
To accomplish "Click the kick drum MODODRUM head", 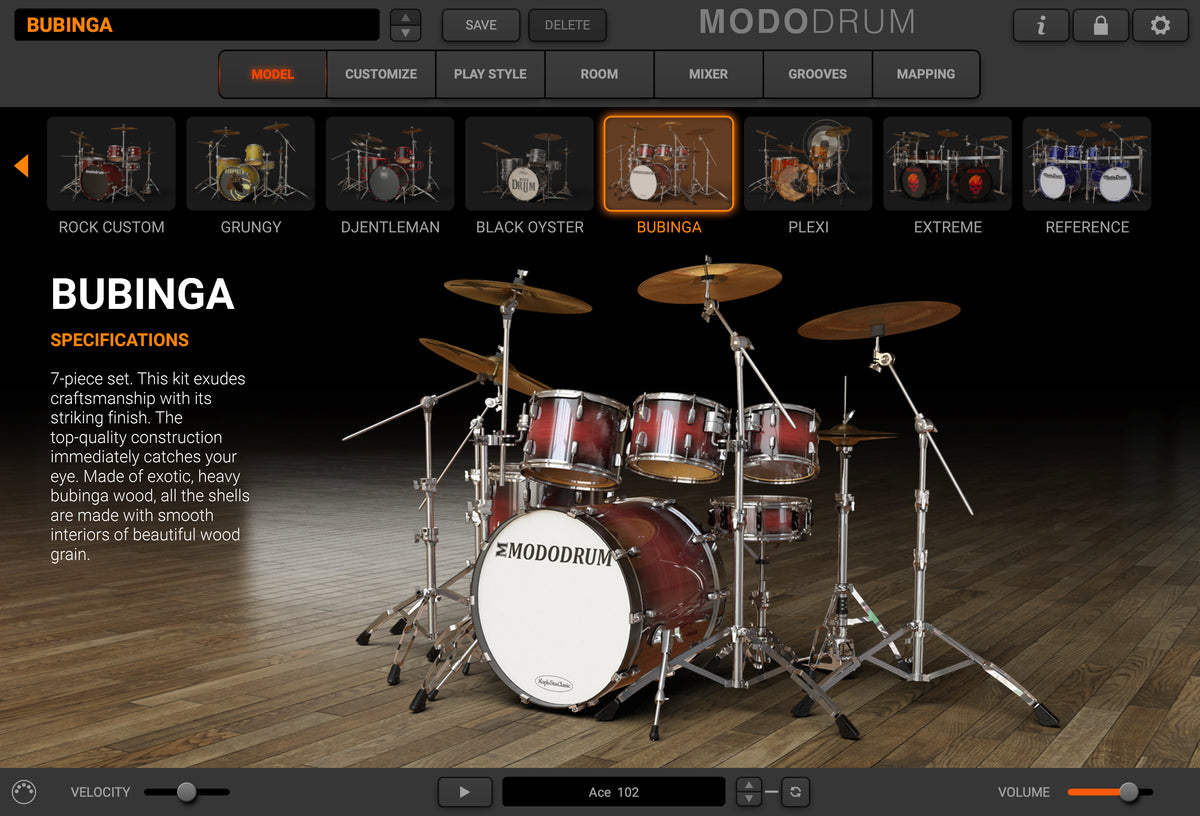I will click(556, 608).
